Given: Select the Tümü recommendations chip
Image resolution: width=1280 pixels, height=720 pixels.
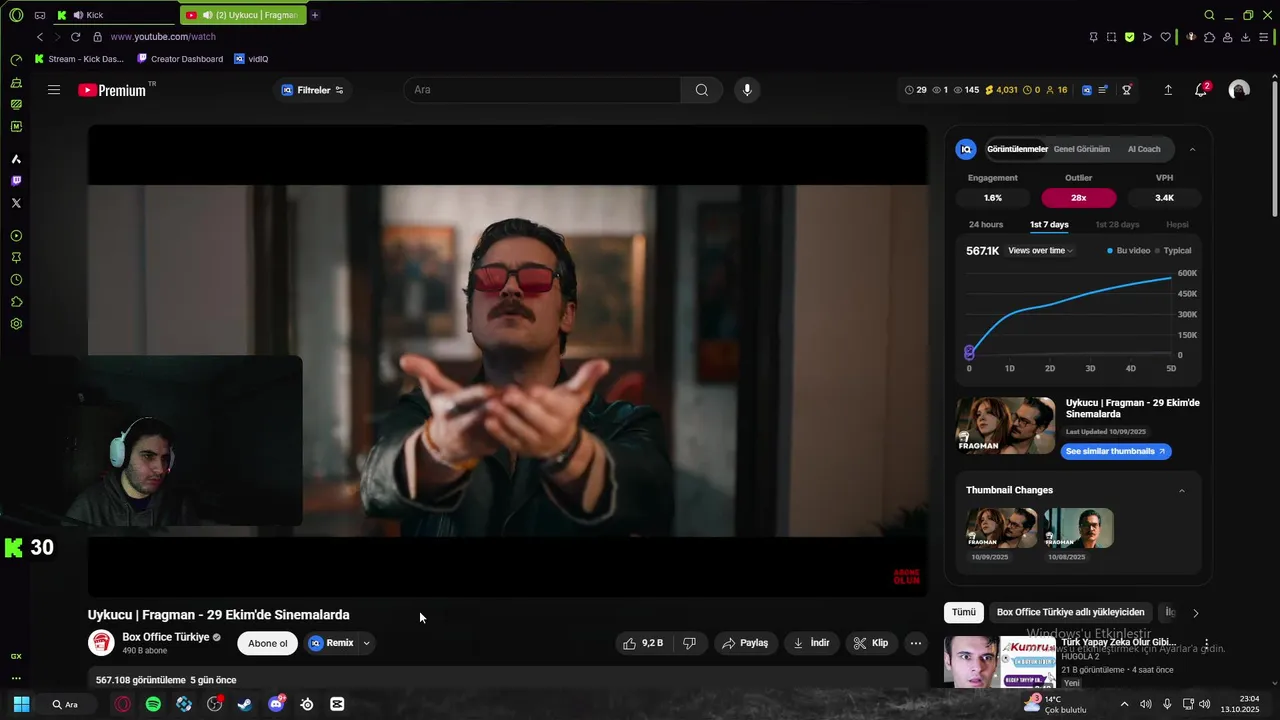Looking at the screenshot, I should click(963, 612).
